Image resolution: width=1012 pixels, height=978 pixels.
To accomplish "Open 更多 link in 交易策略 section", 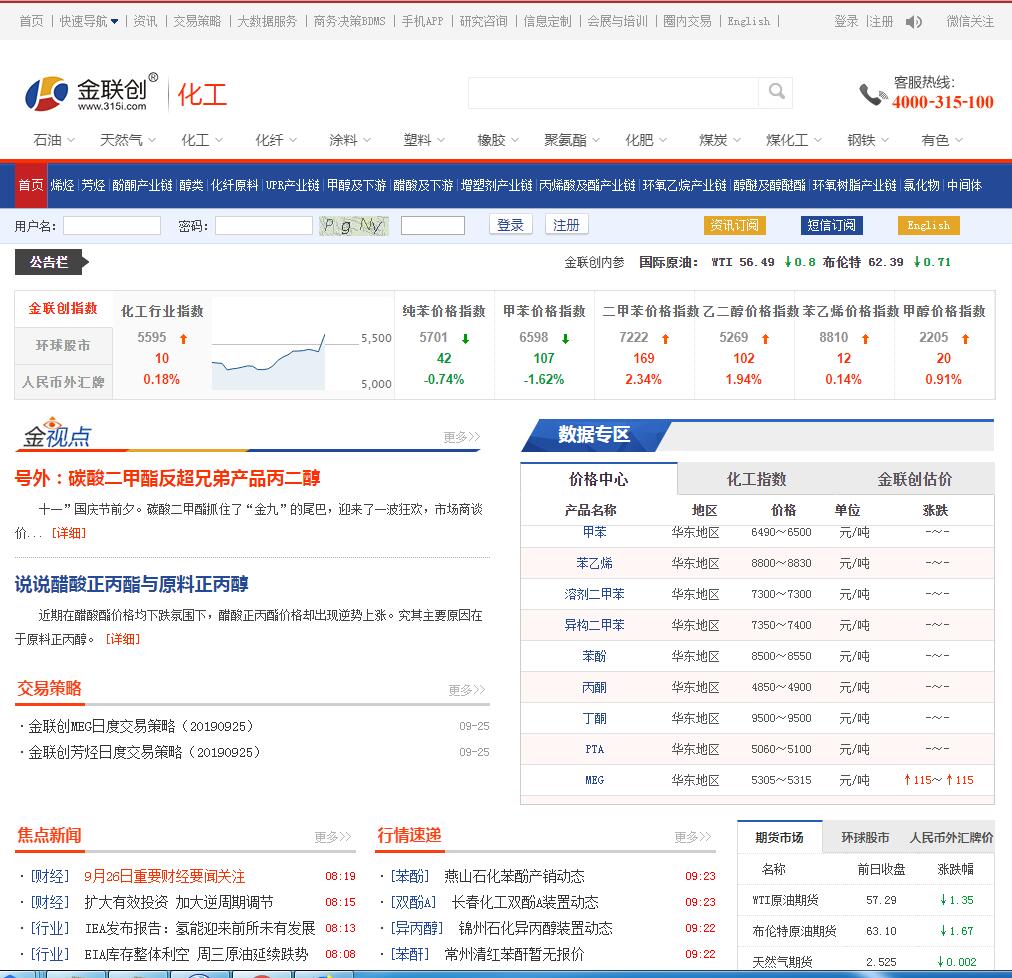I will 467,690.
